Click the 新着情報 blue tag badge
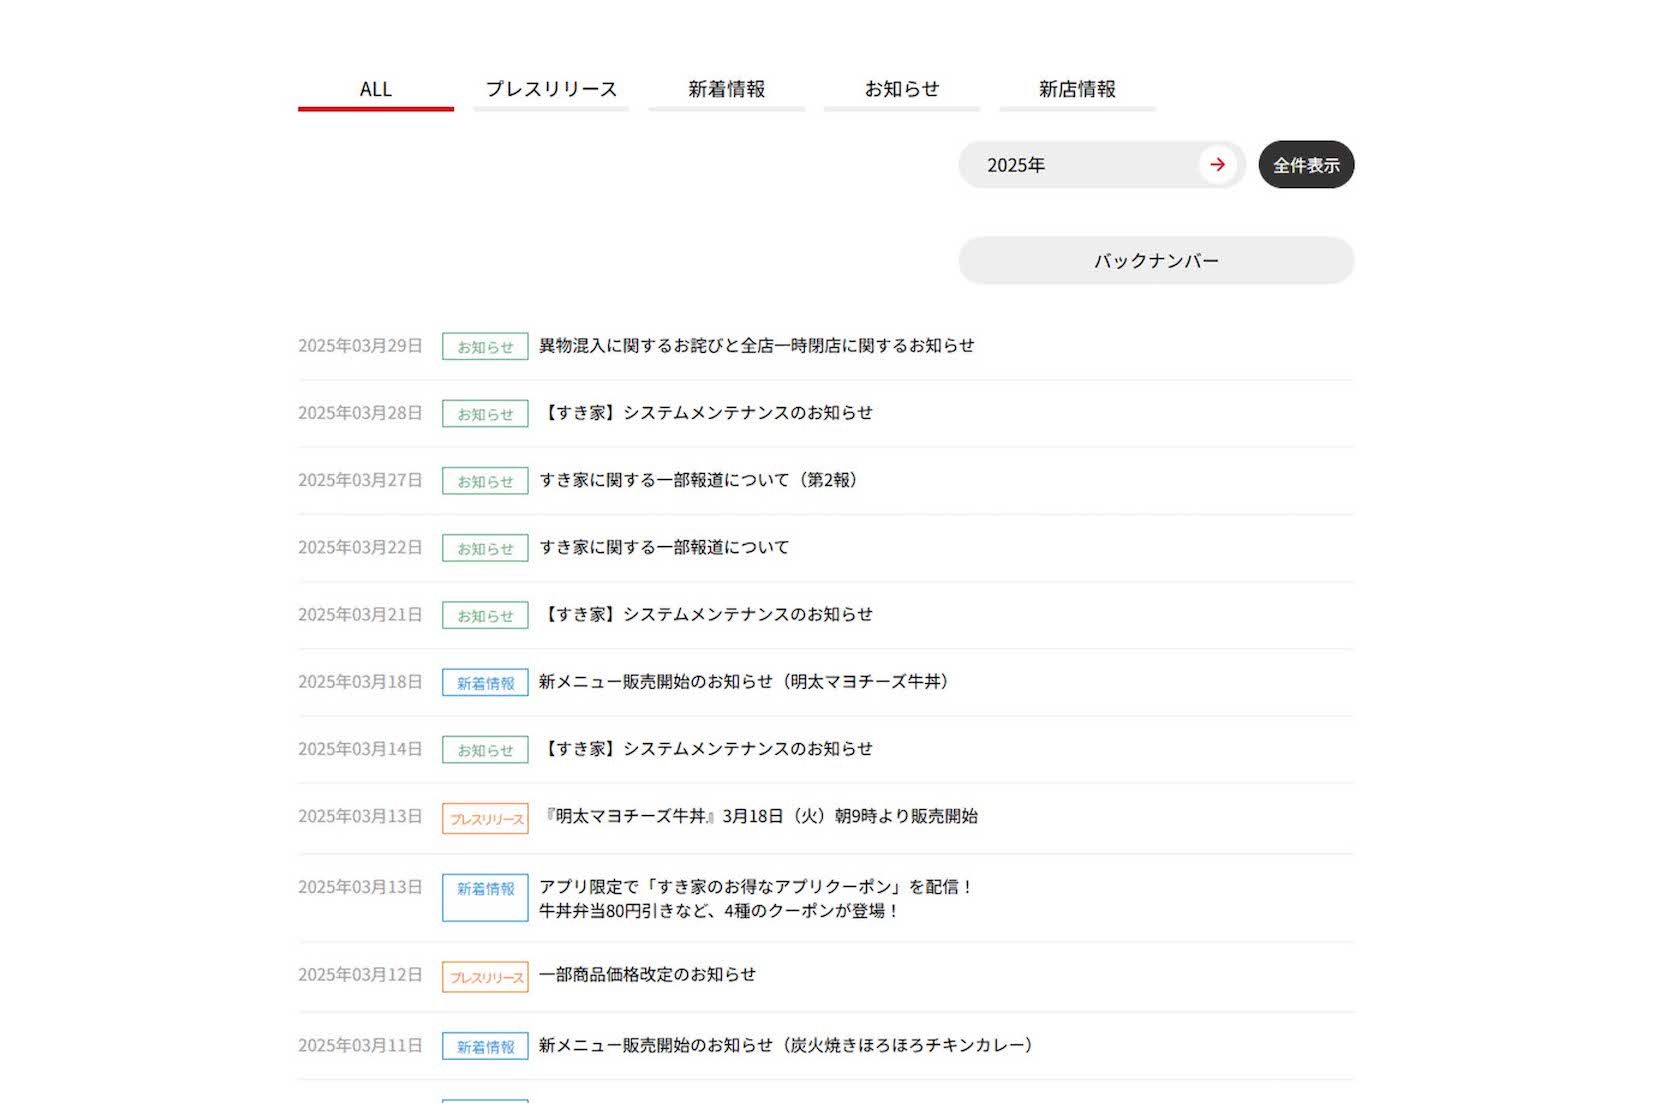Viewport: 1654px width, 1103px height. [484, 682]
